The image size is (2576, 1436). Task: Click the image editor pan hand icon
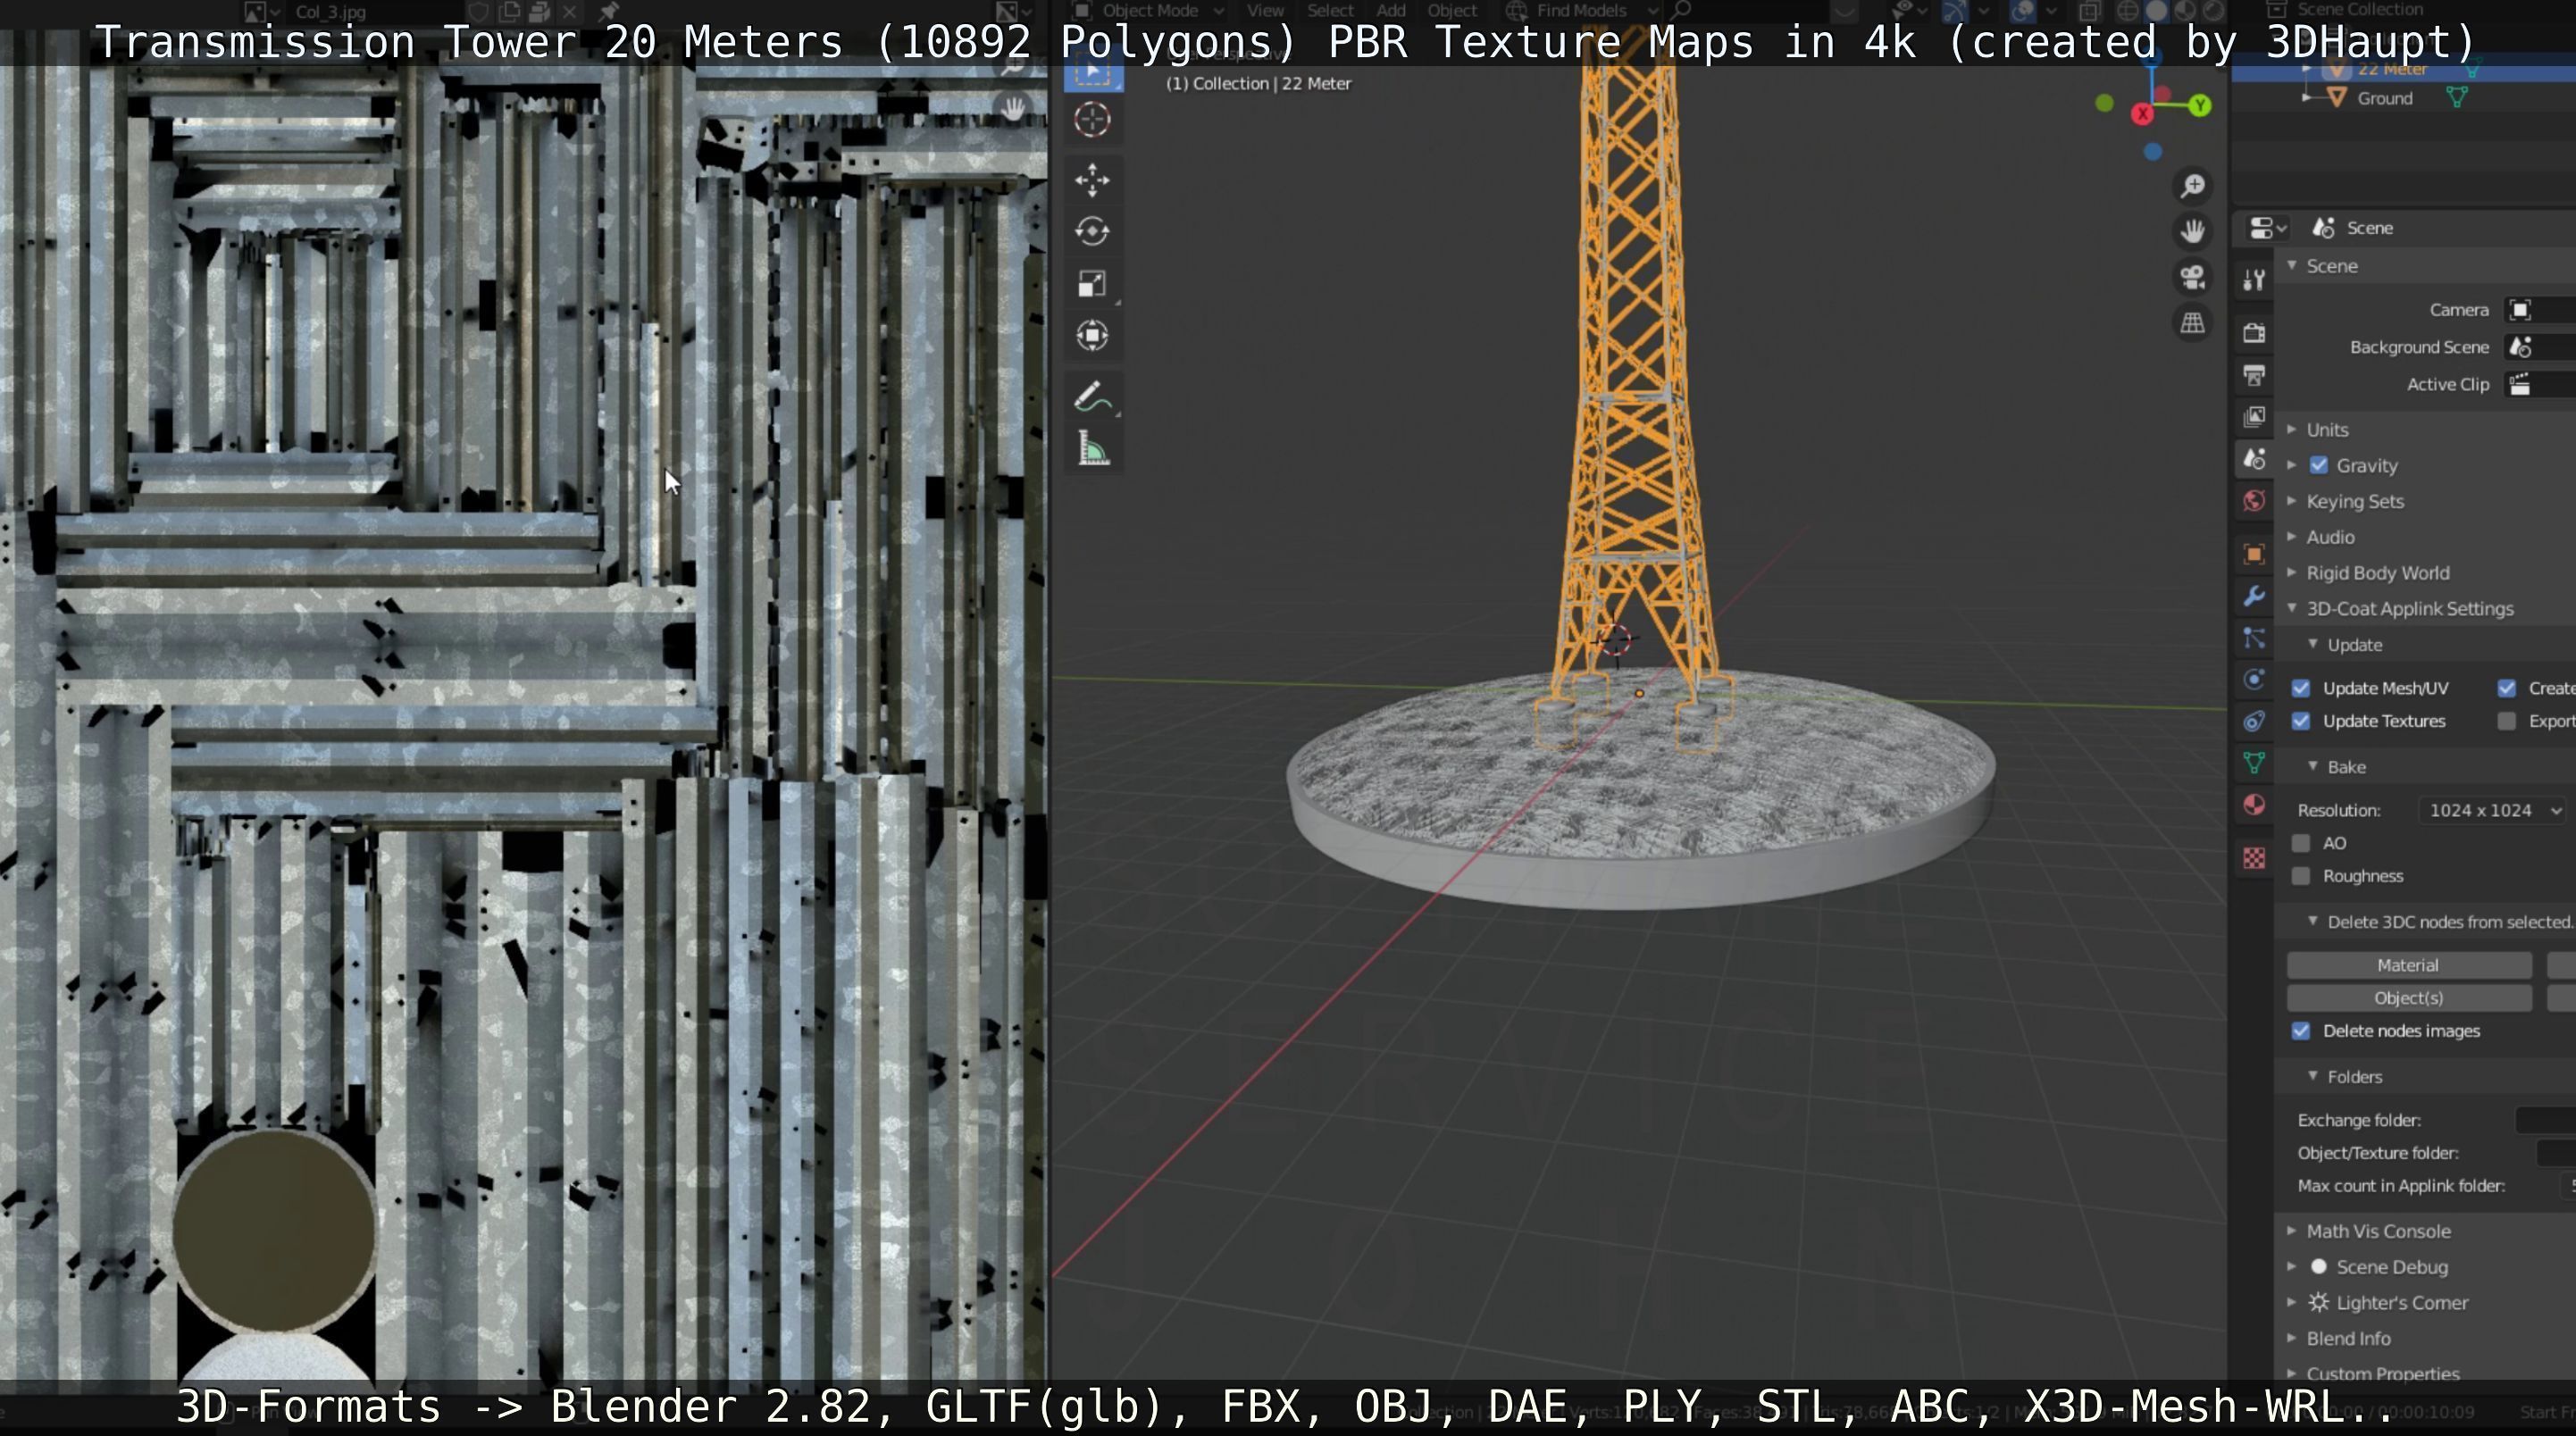[x=1013, y=109]
